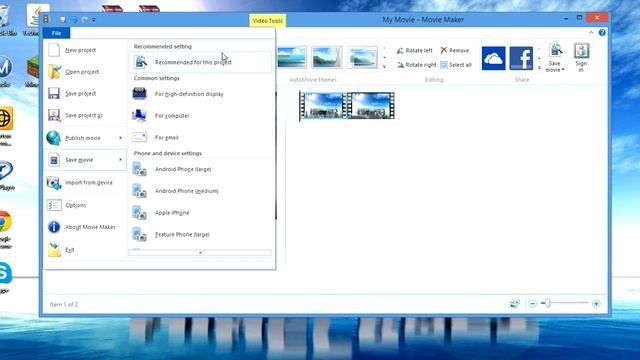Click the About Movie Maker info icon
The height and width of the screenshot is (360, 640).
[54, 227]
